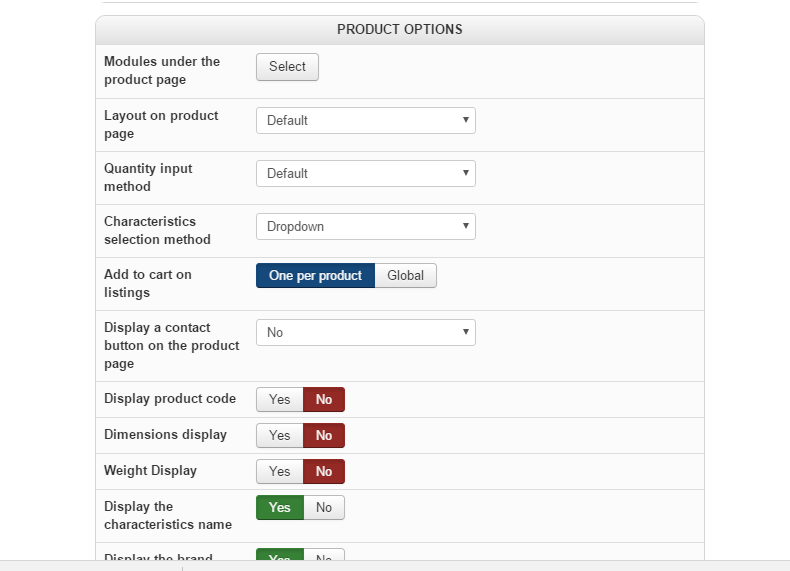Select Yes for Display the brand
Screen dimensions: 790x571
(x=280, y=556)
